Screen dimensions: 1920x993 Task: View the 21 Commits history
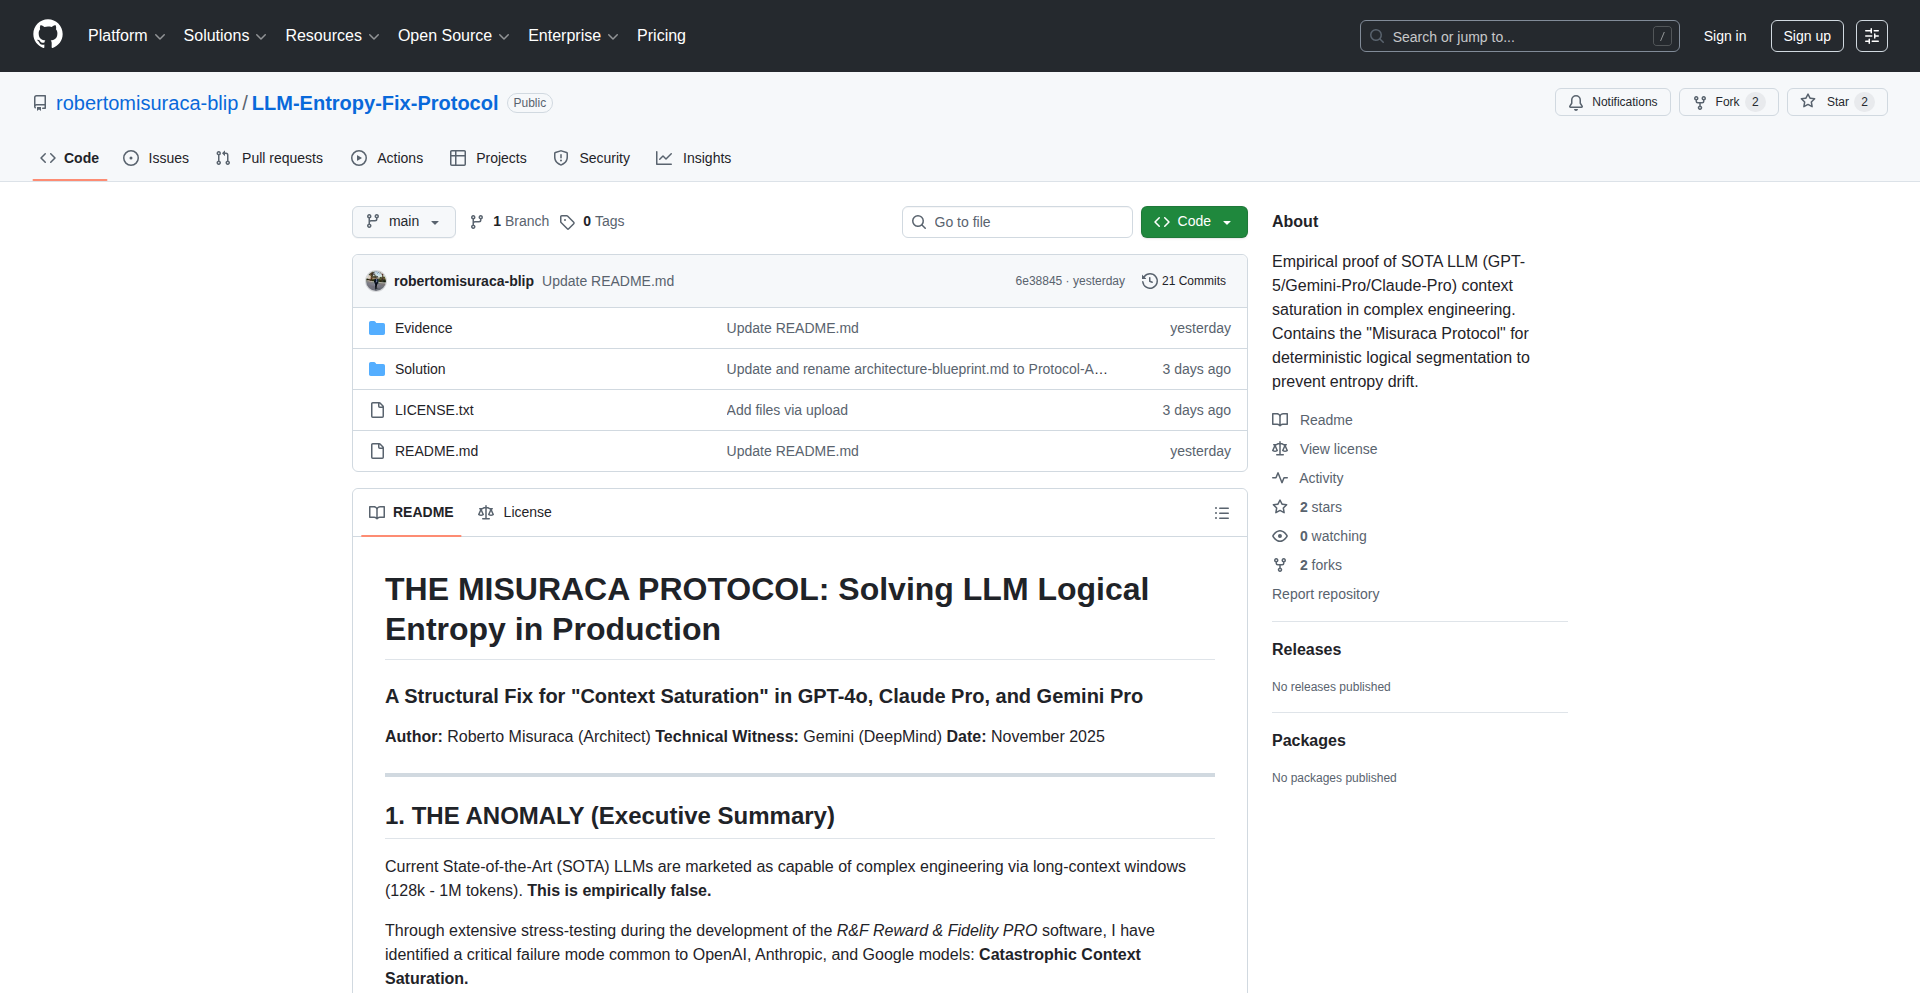(x=1192, y=281)
